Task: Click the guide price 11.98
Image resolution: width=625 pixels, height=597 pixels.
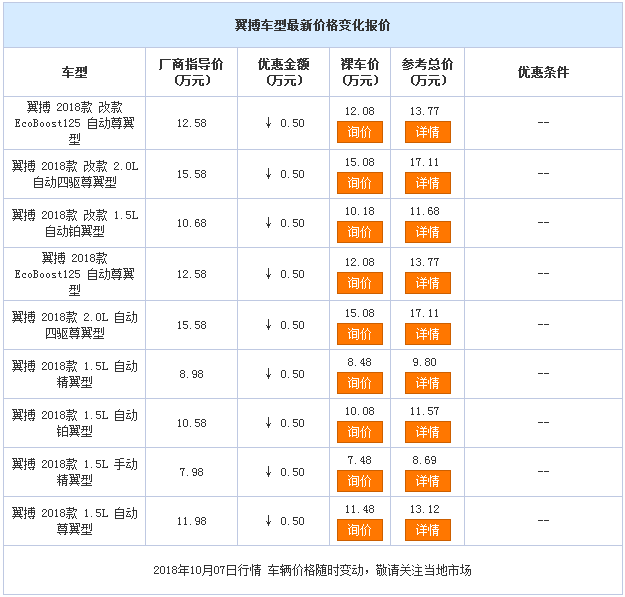Action: pyautogui.click(x=192, y=521)
